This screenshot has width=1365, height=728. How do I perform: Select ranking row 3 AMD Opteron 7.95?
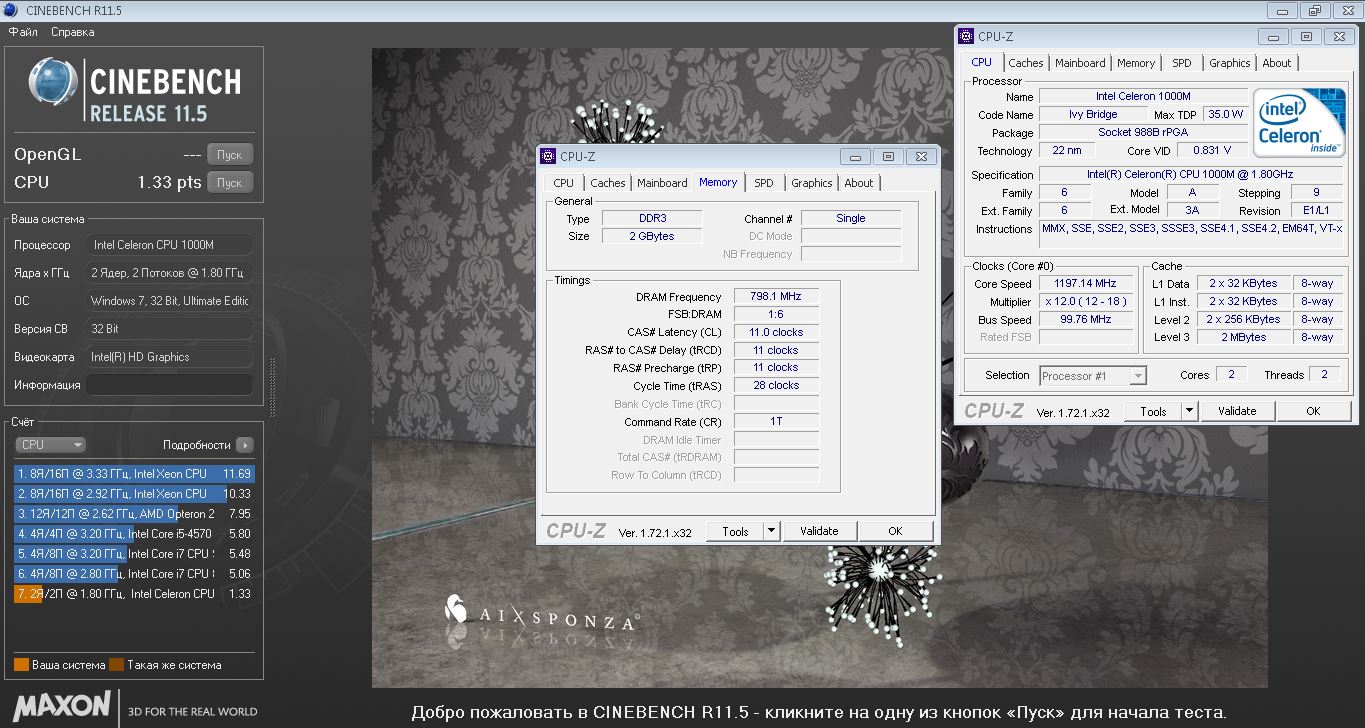pos(134,514)
